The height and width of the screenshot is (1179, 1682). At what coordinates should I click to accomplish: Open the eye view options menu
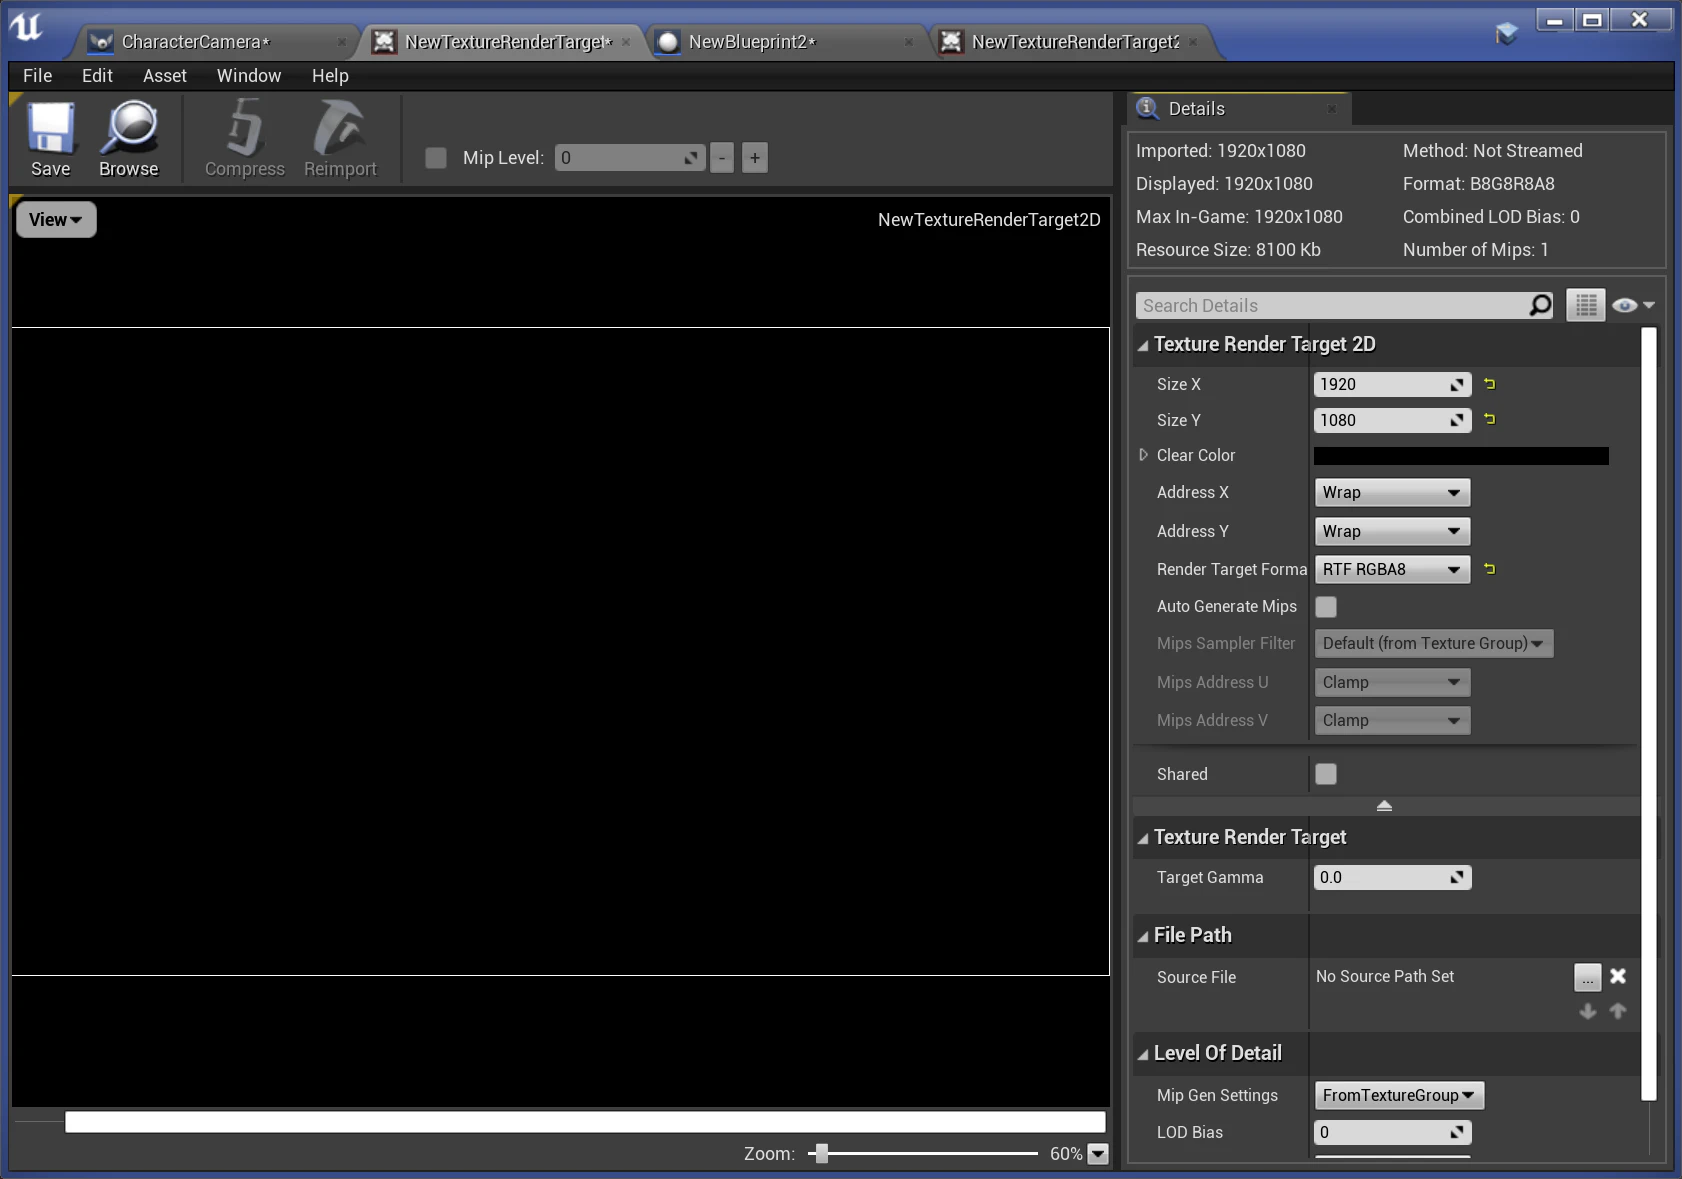pyautogui.click(x=1633, y=305)
